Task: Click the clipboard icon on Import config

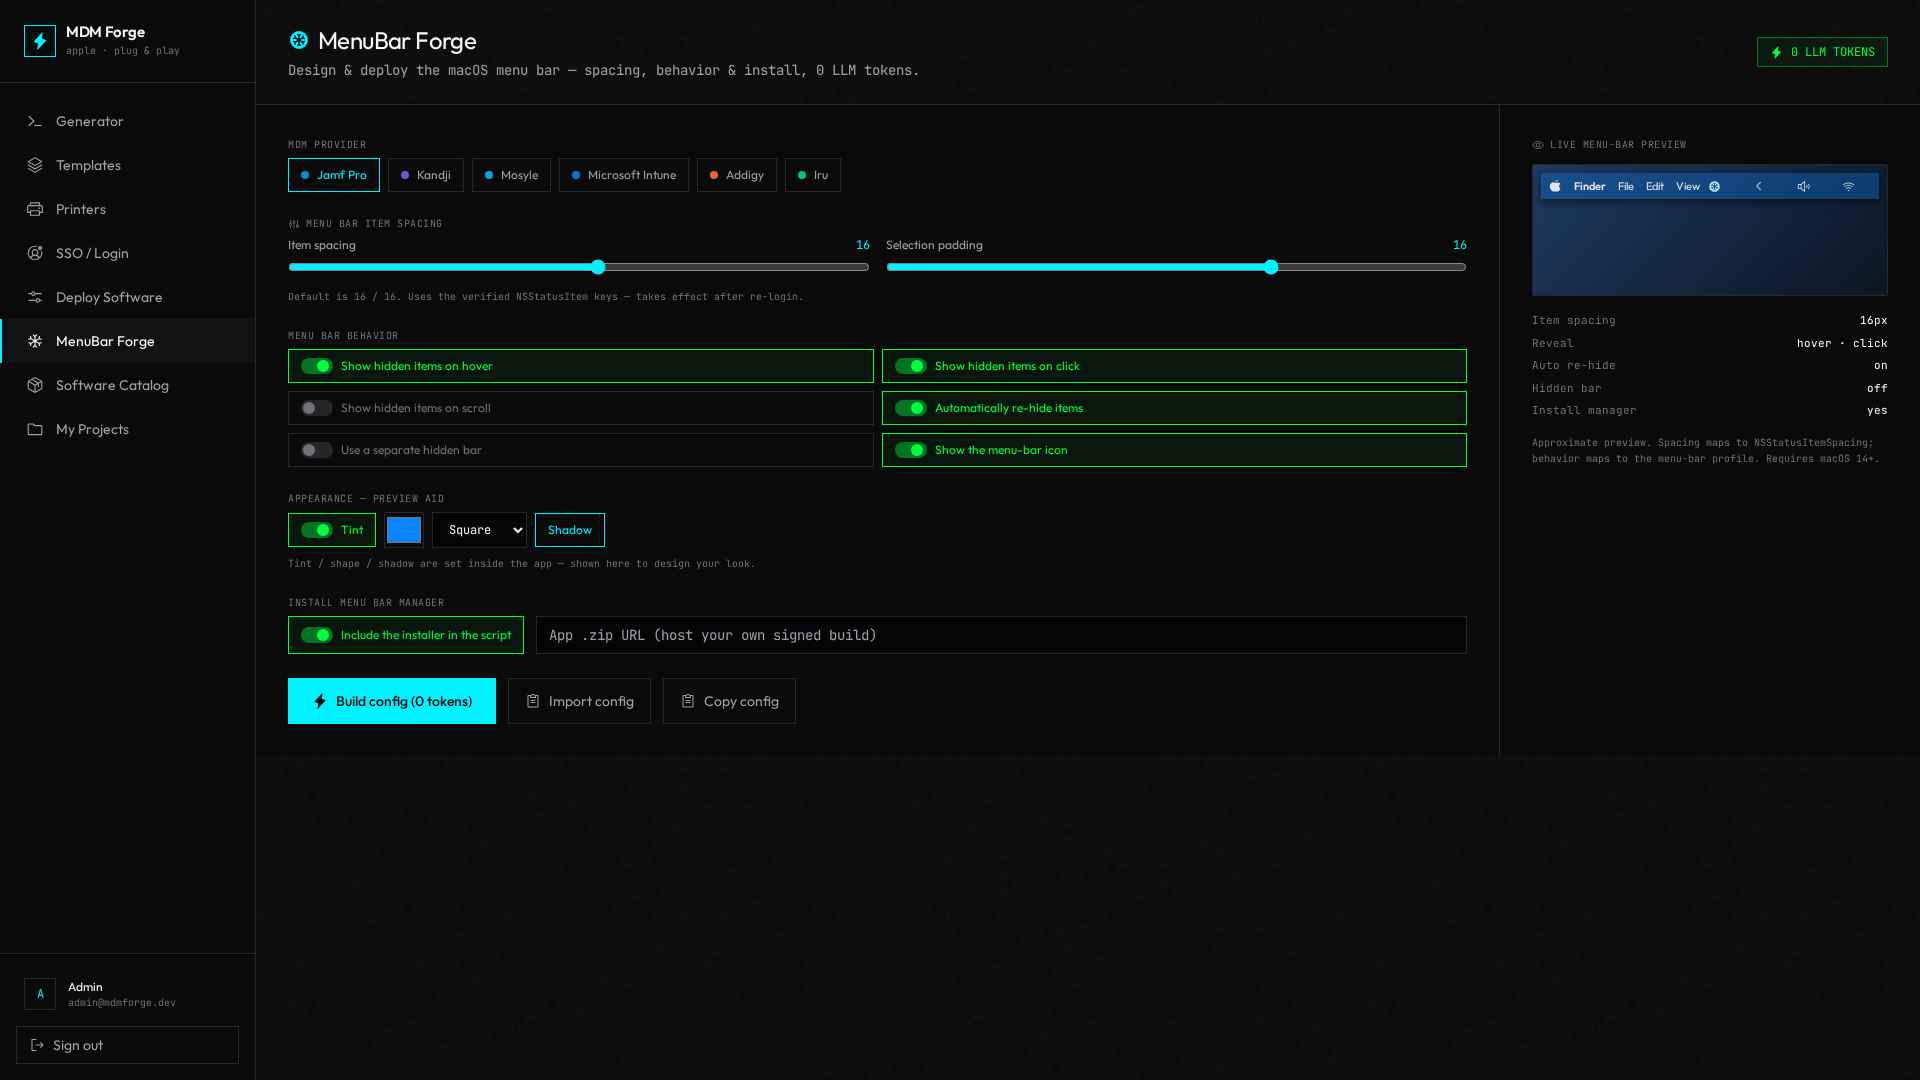Action: pyautogui.click(x=533, y=701)
